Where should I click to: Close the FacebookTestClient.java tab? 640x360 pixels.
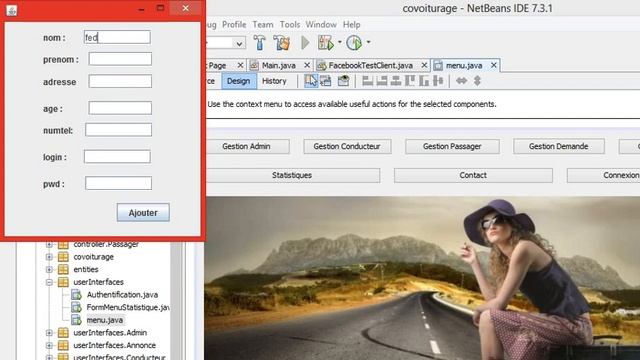(424, 65)
